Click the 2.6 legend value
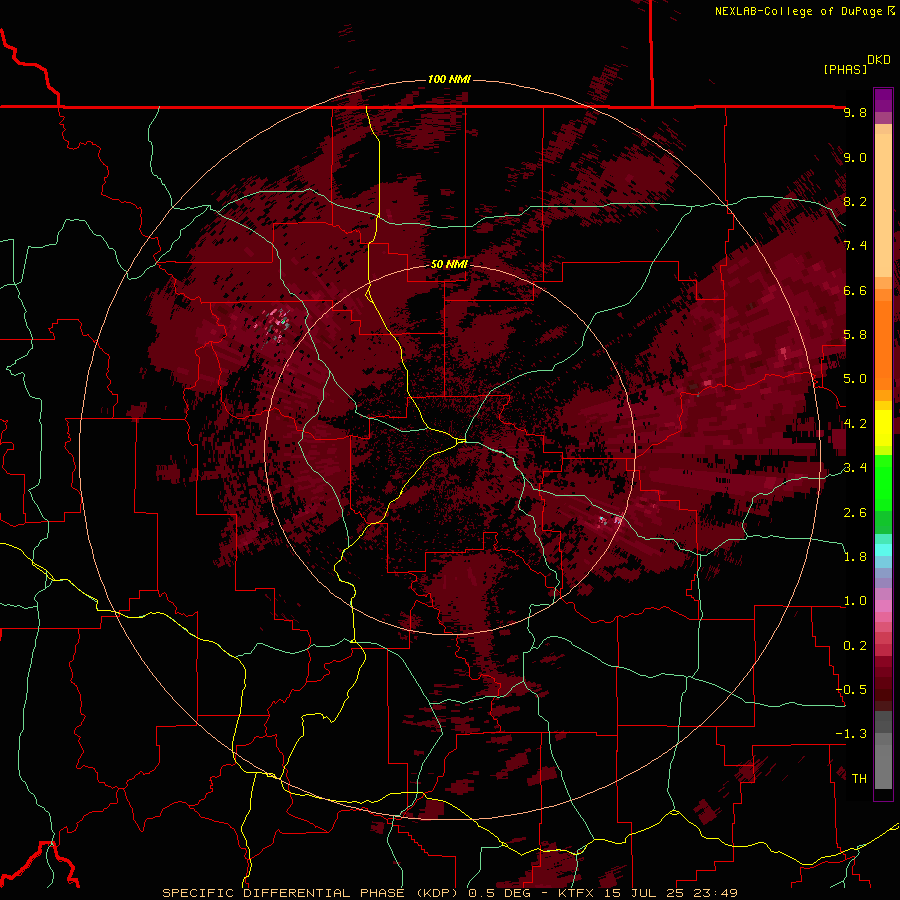This screenshot has width=900, height=900. coord(855,513)
